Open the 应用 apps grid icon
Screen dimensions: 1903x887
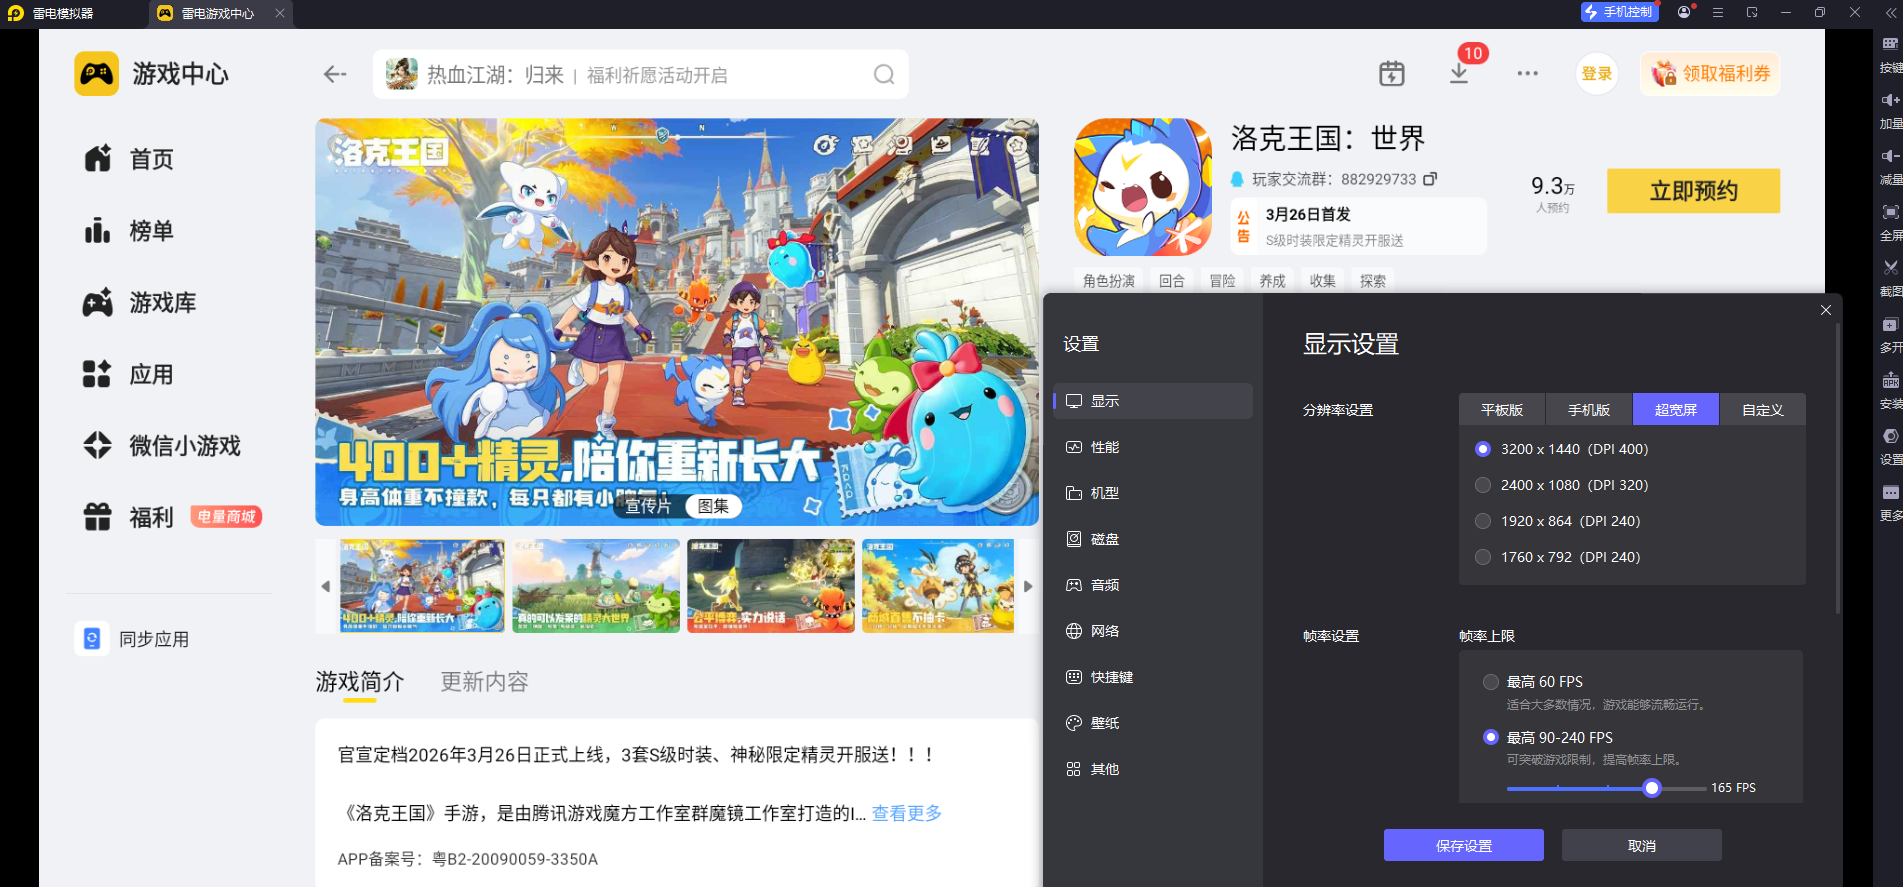click(98, 374)
